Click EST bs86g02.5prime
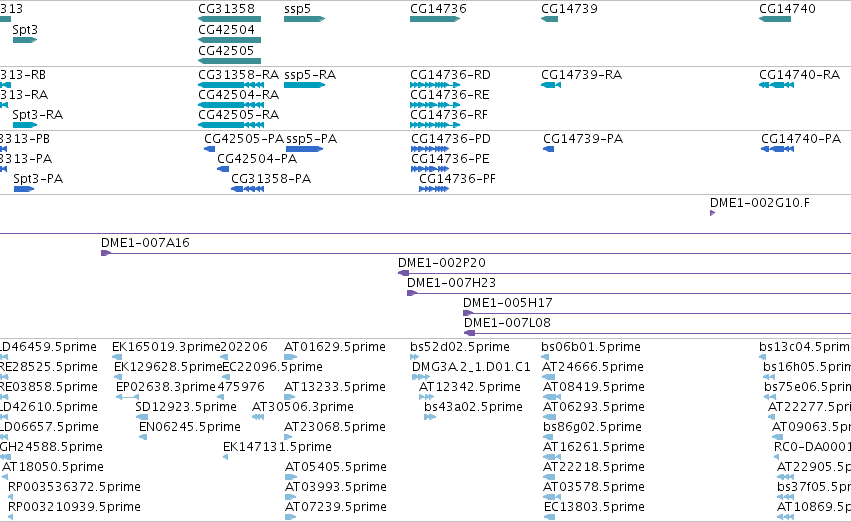 [592, 428]
